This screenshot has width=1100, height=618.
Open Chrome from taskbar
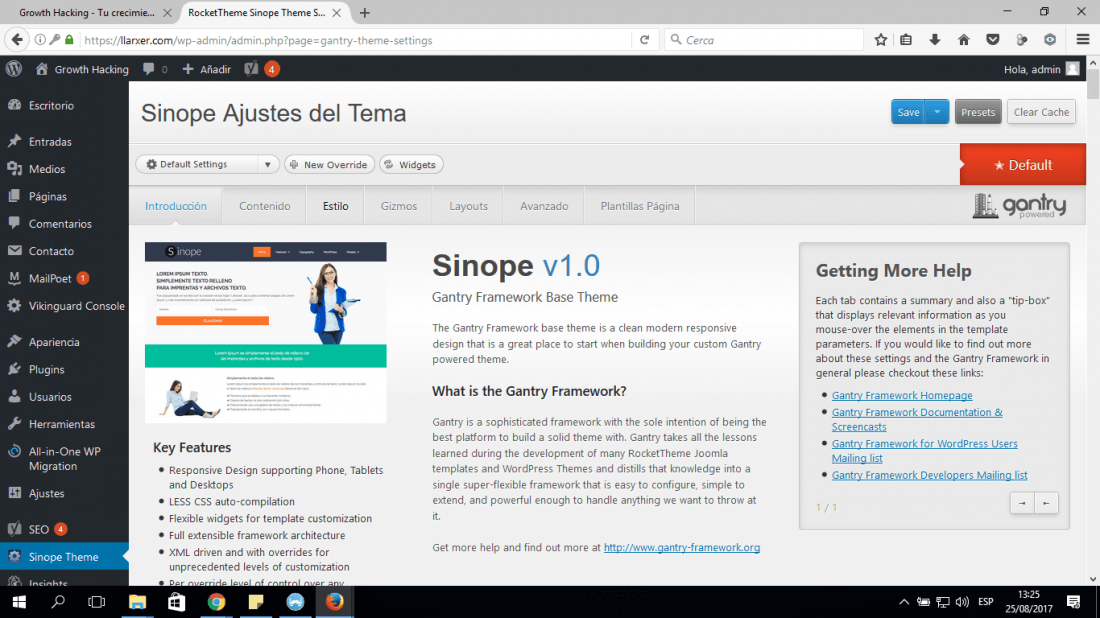tap(216, 602)
